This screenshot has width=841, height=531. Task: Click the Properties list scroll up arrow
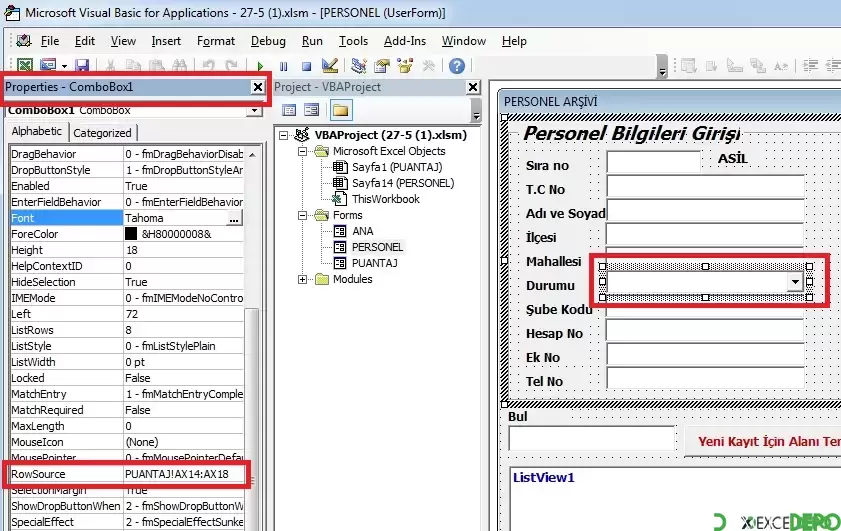pos(252,154)
